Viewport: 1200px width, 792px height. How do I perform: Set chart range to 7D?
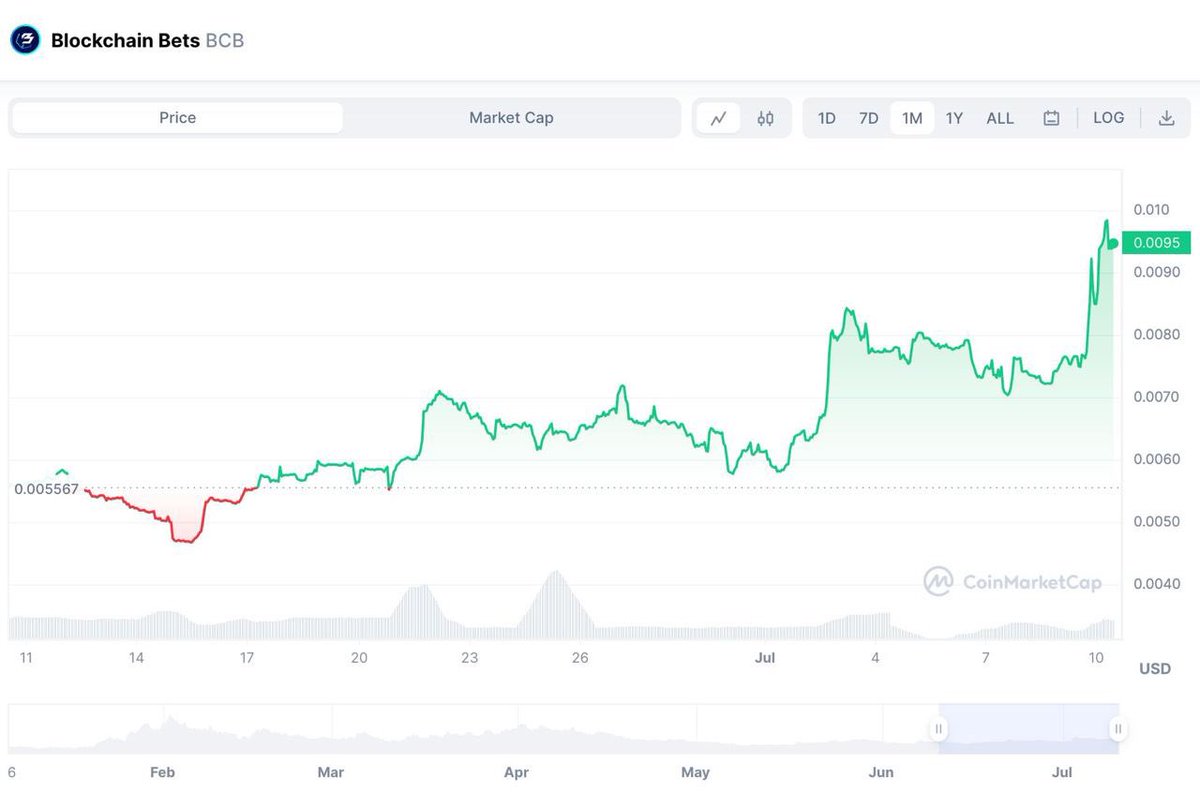pos(869,118)
